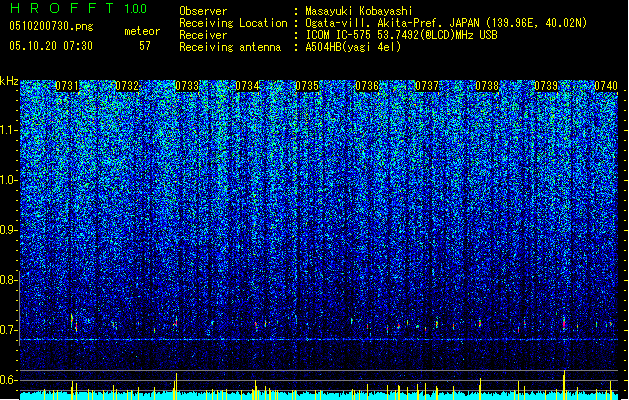
Task: Click the 0731 time marker
Action: point(67,86)
